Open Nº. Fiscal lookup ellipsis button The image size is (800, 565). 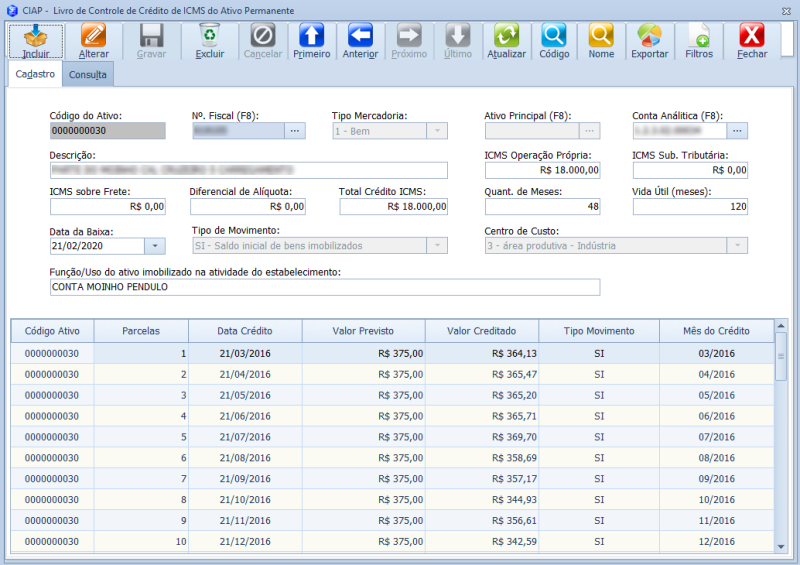(x=294, y=130)
